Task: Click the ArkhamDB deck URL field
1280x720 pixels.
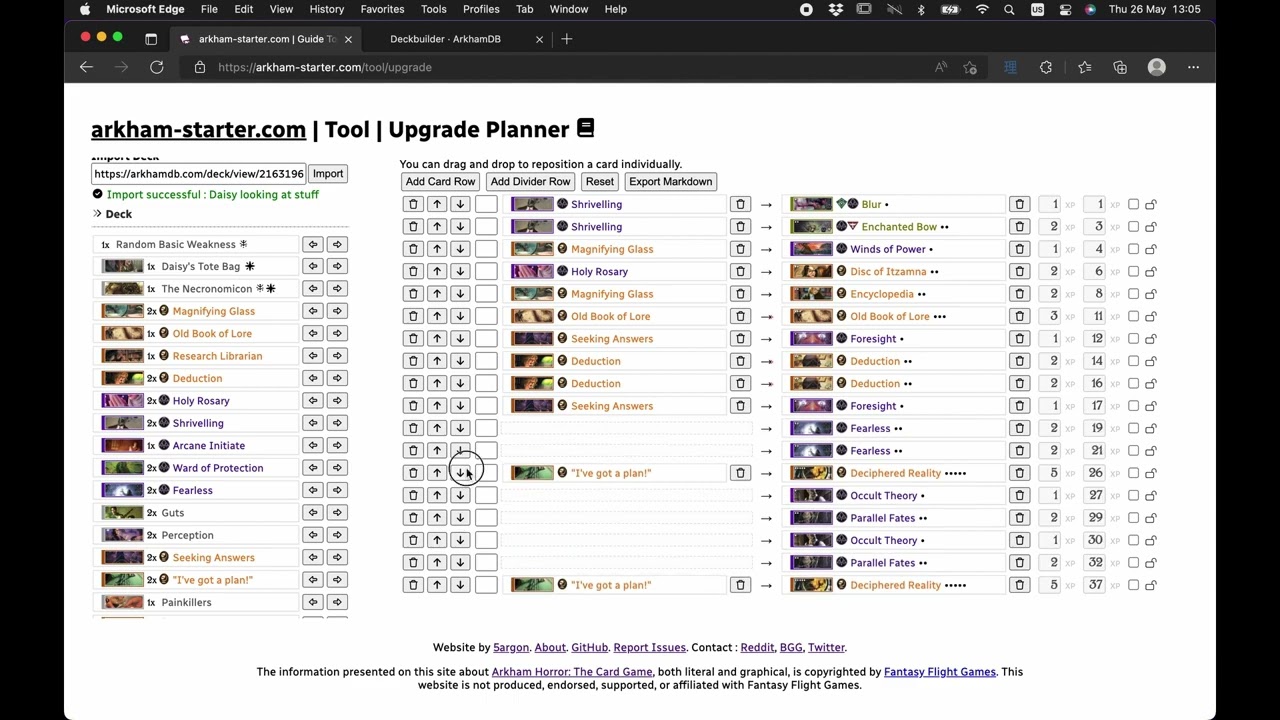Action: point(199,174)
